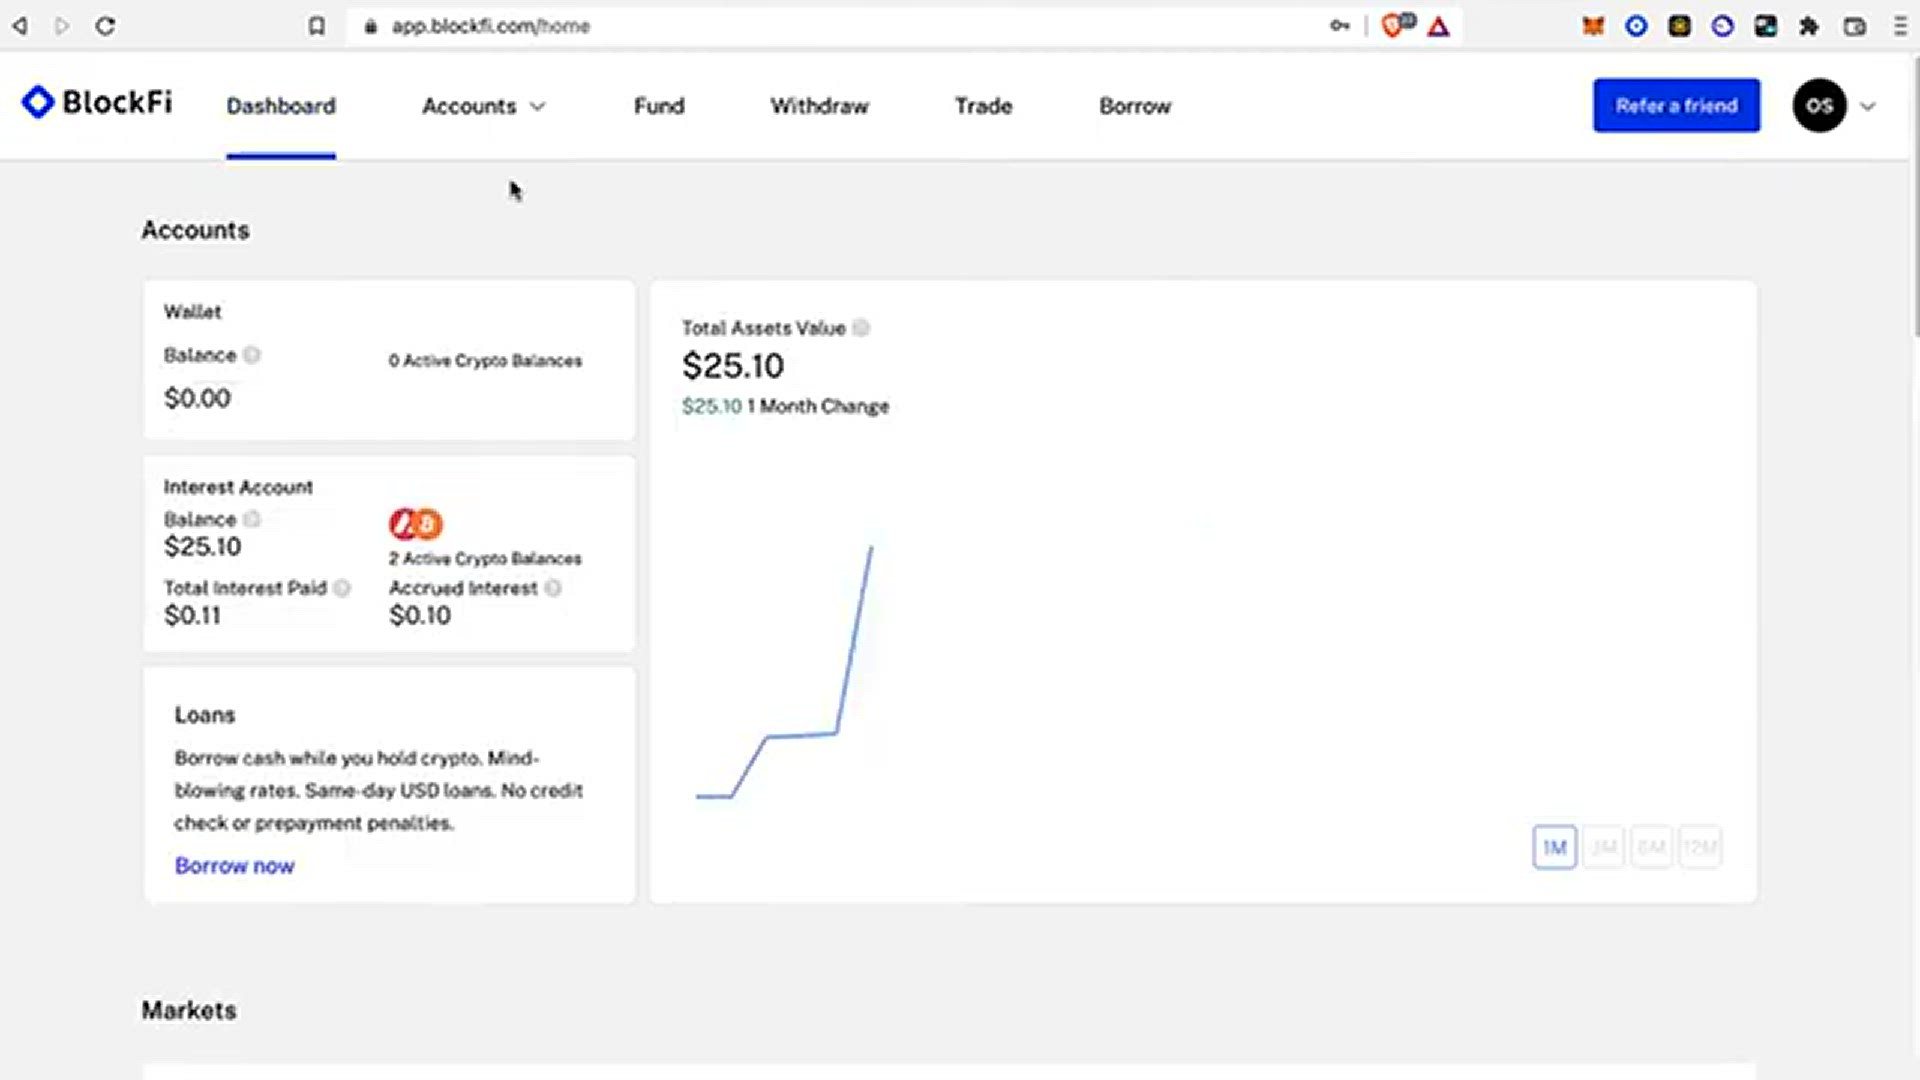Image resolution: width=1920 pixels, height=1080 pixels.
Task: Click the blue circle extension icon
Action: (1636, 26)
